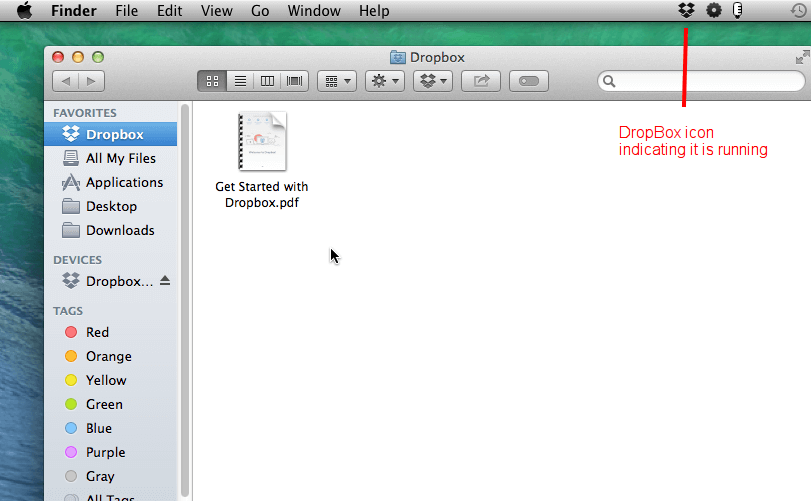Click the sidebar vertical scrollbar
The height and width of the screenshot is (501, 811).
pyautogui.click(x=185, y=300)
